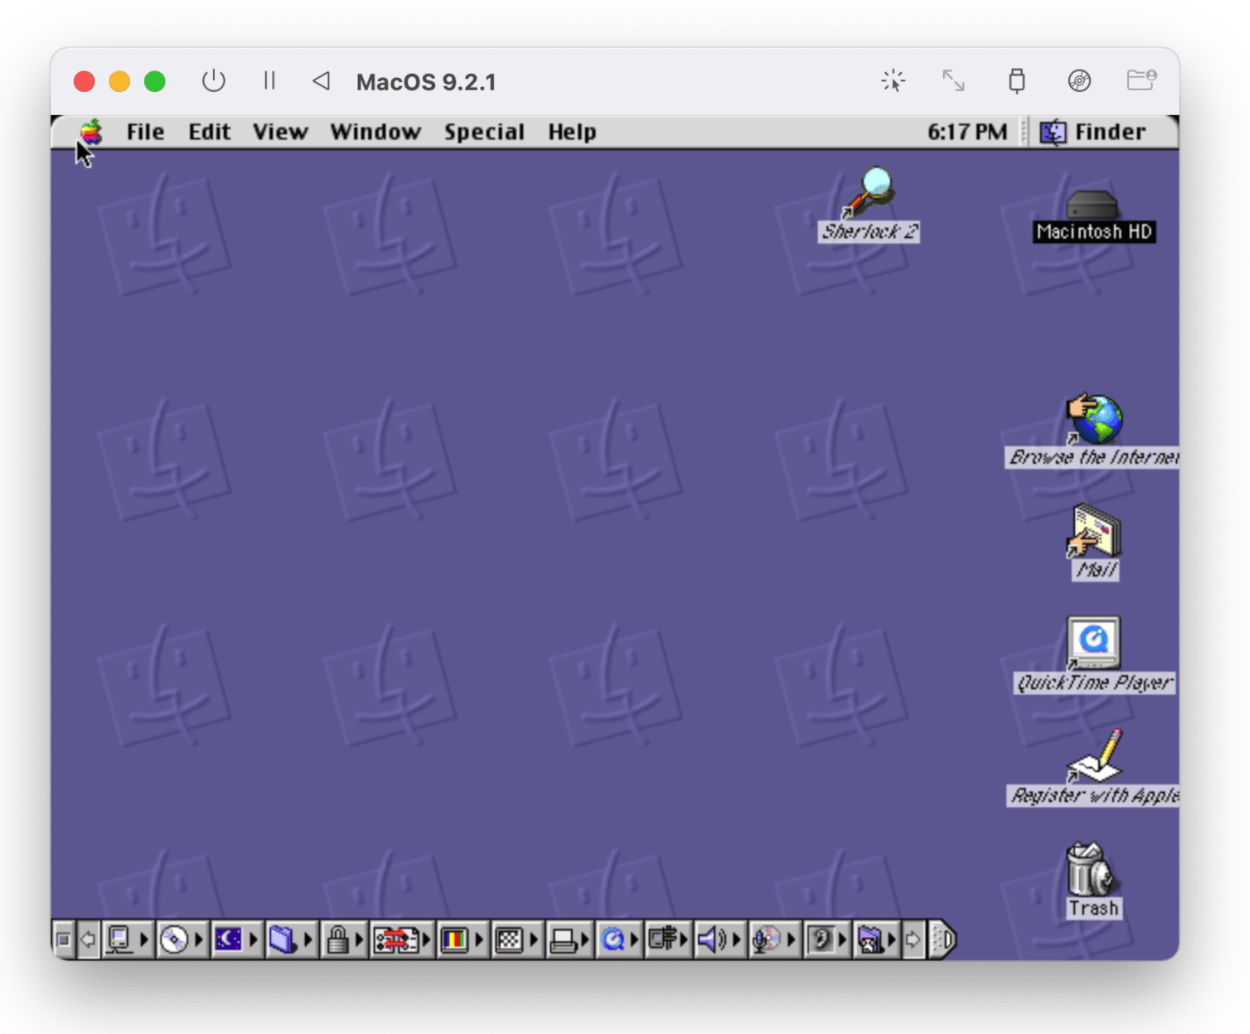
Task: Click the Control Strip right scroll arrow
Action: pos(914,939)
